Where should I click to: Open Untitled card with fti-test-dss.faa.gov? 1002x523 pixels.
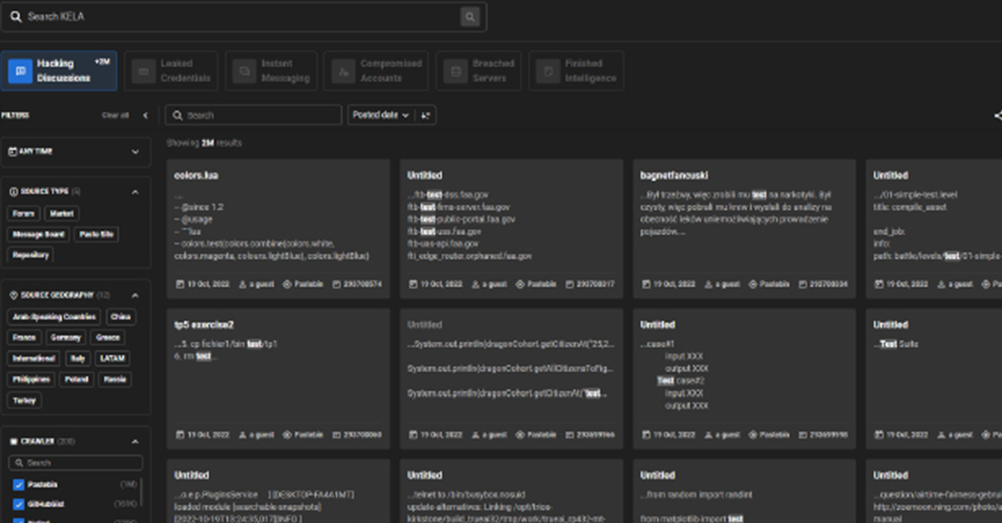511,229
